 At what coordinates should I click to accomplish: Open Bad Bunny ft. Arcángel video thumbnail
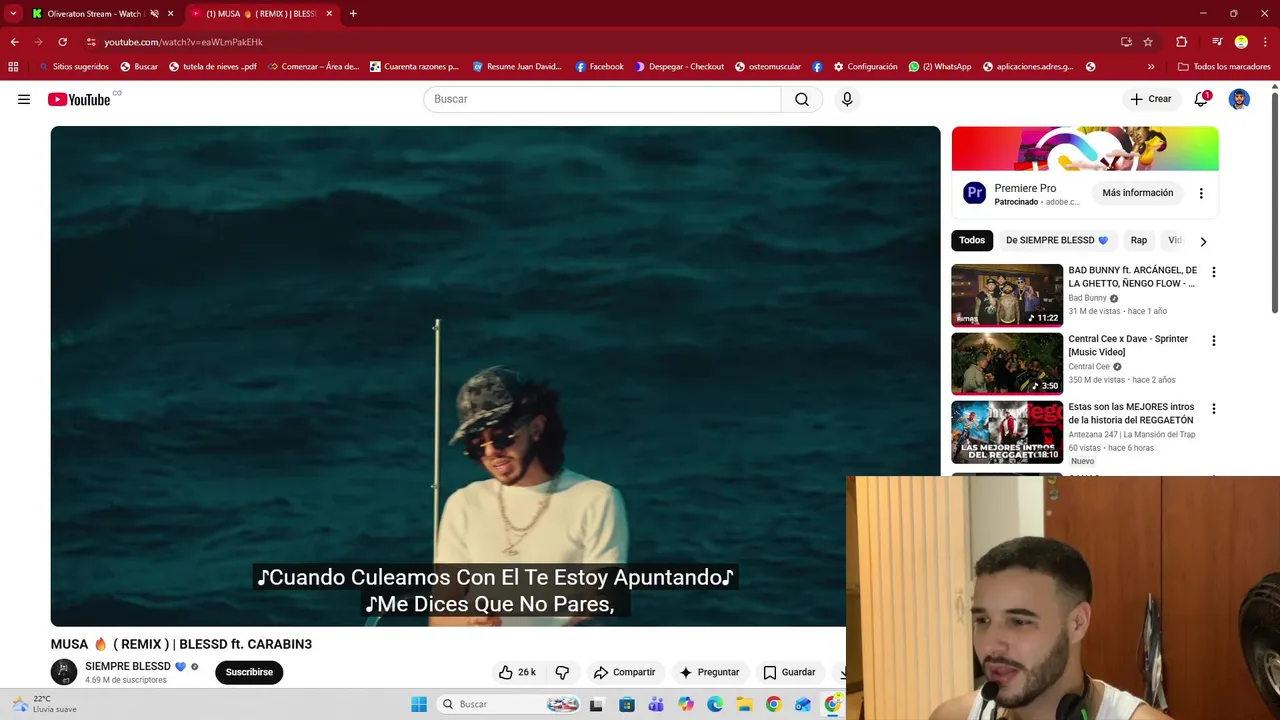click(x=1007, y=295)
